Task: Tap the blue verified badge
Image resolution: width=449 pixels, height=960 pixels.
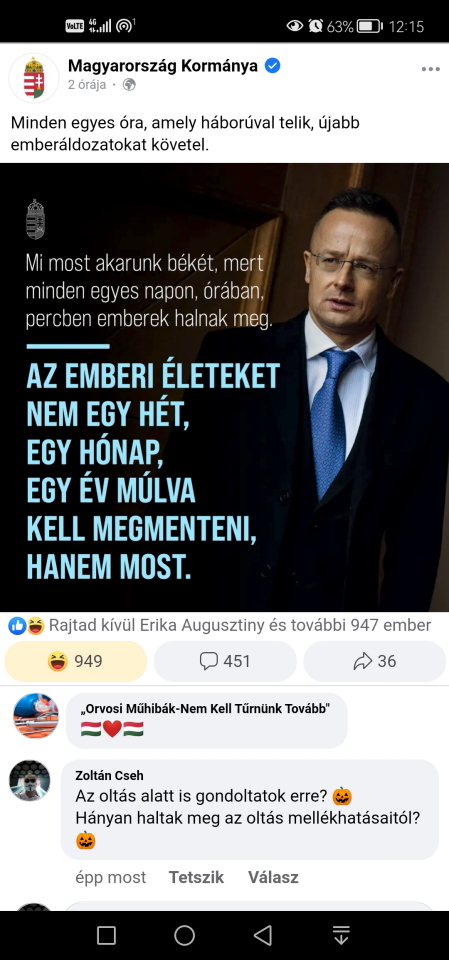Action: pyautogui.click(x=272, y=66)
